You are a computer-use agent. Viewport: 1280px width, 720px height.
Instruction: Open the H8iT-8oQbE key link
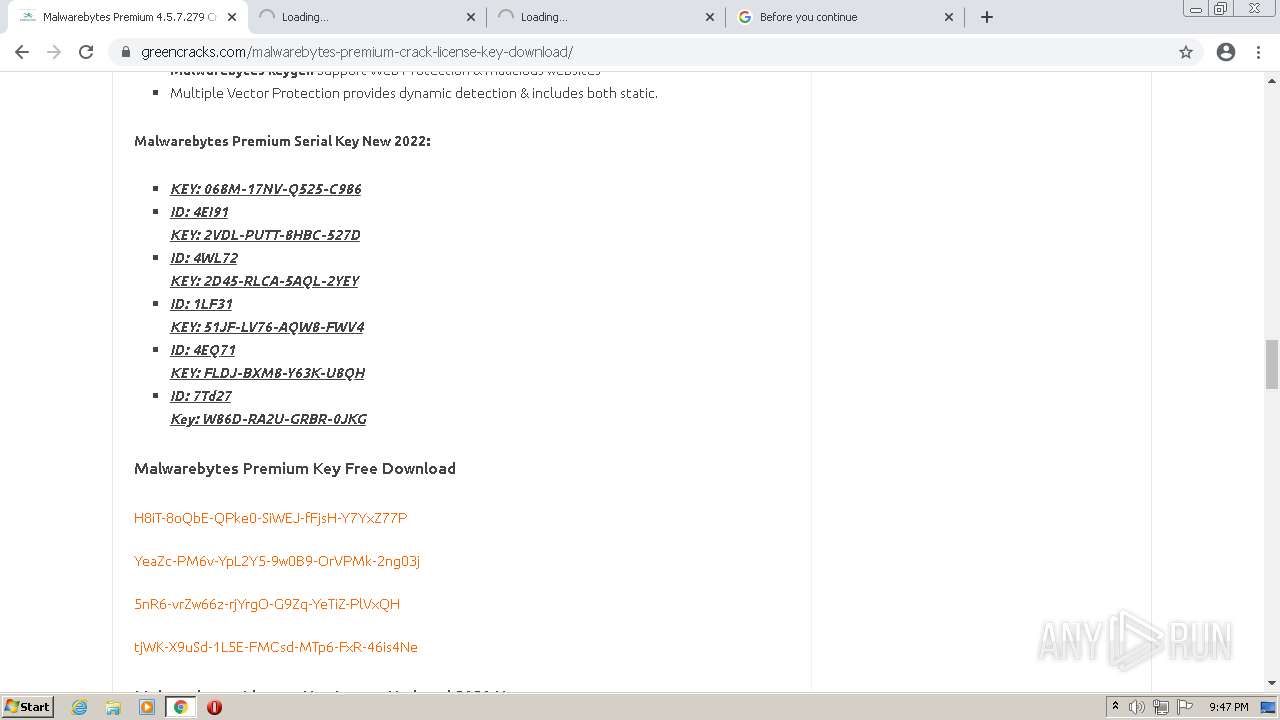pos(270,518)
